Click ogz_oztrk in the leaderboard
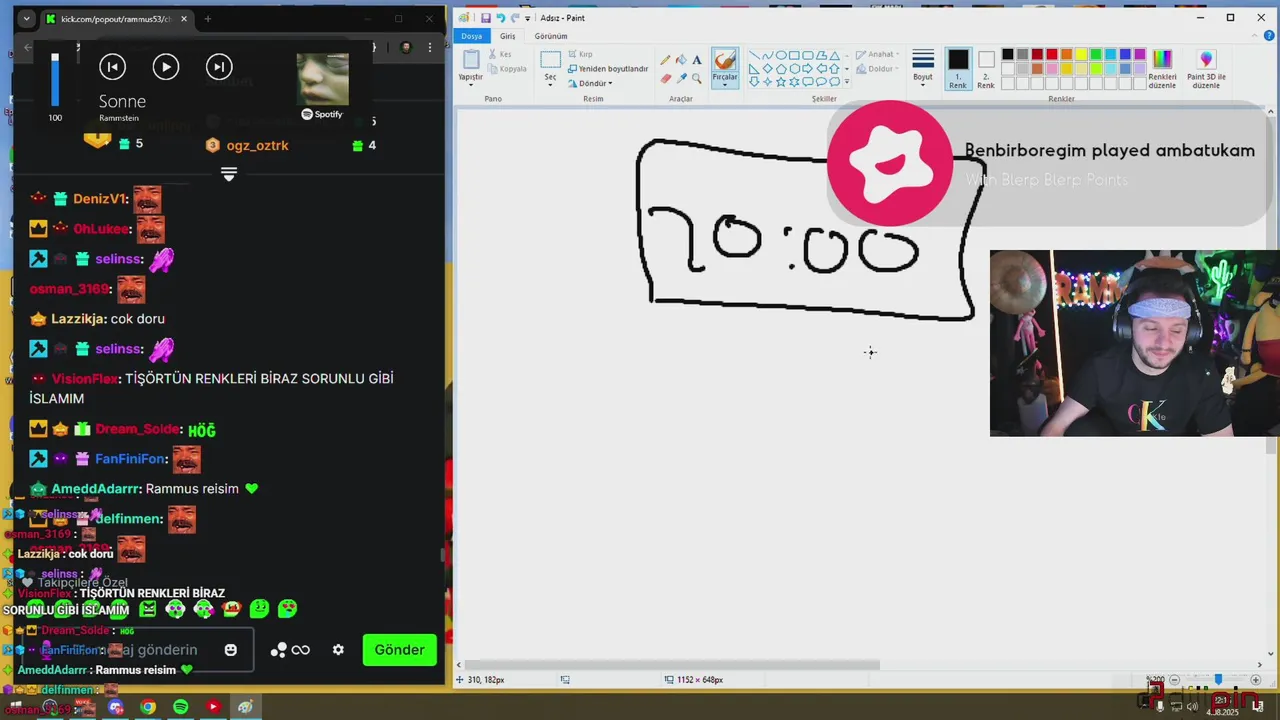This screenshot has height=720, width=1280. [257, 145]
